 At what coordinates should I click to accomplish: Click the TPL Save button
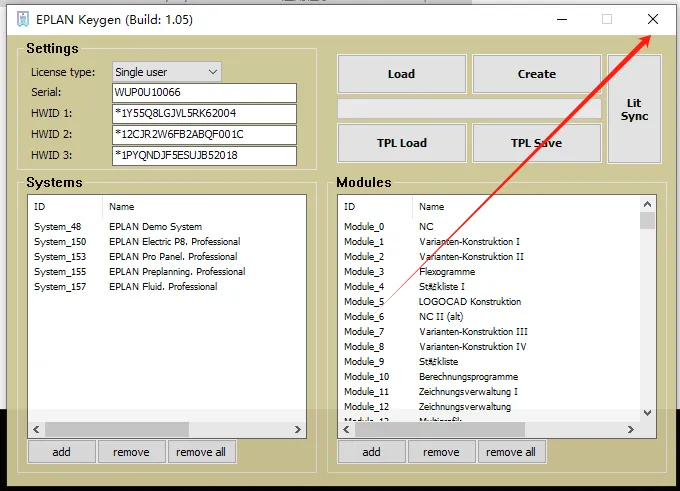pos(536,143)
